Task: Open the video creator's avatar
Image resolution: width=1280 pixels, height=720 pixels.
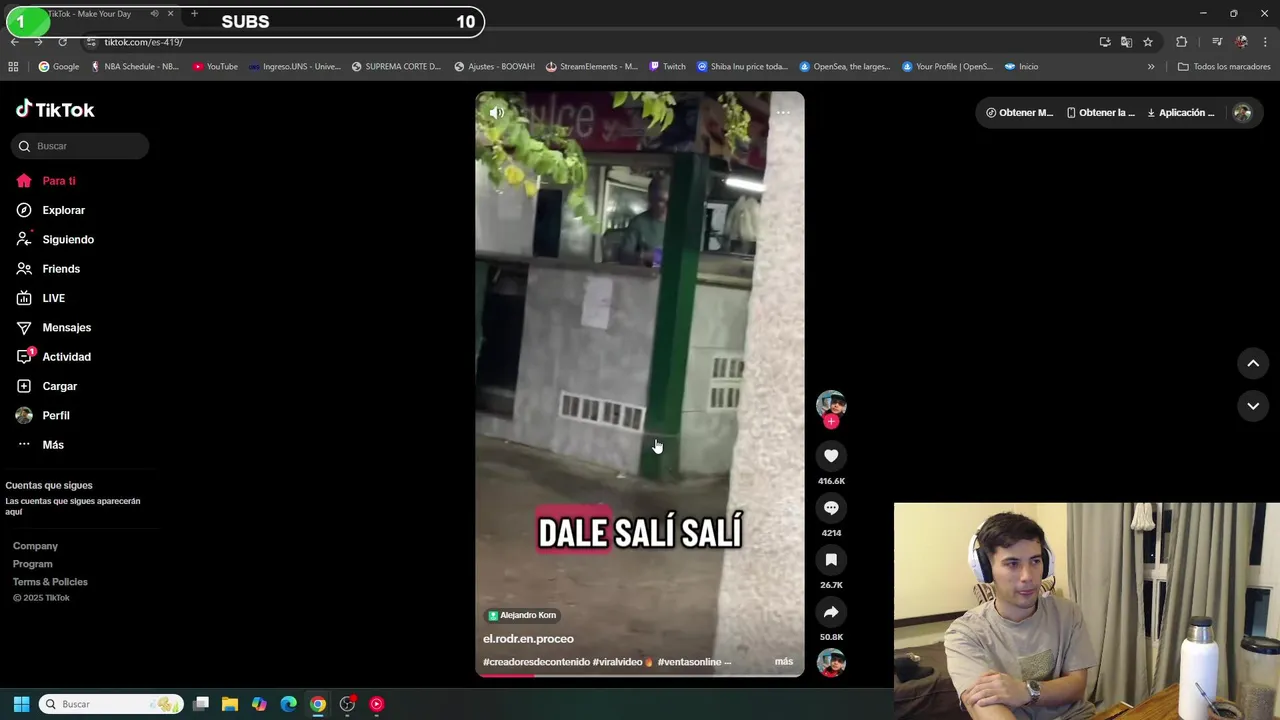Action: [x=831, y=404]
